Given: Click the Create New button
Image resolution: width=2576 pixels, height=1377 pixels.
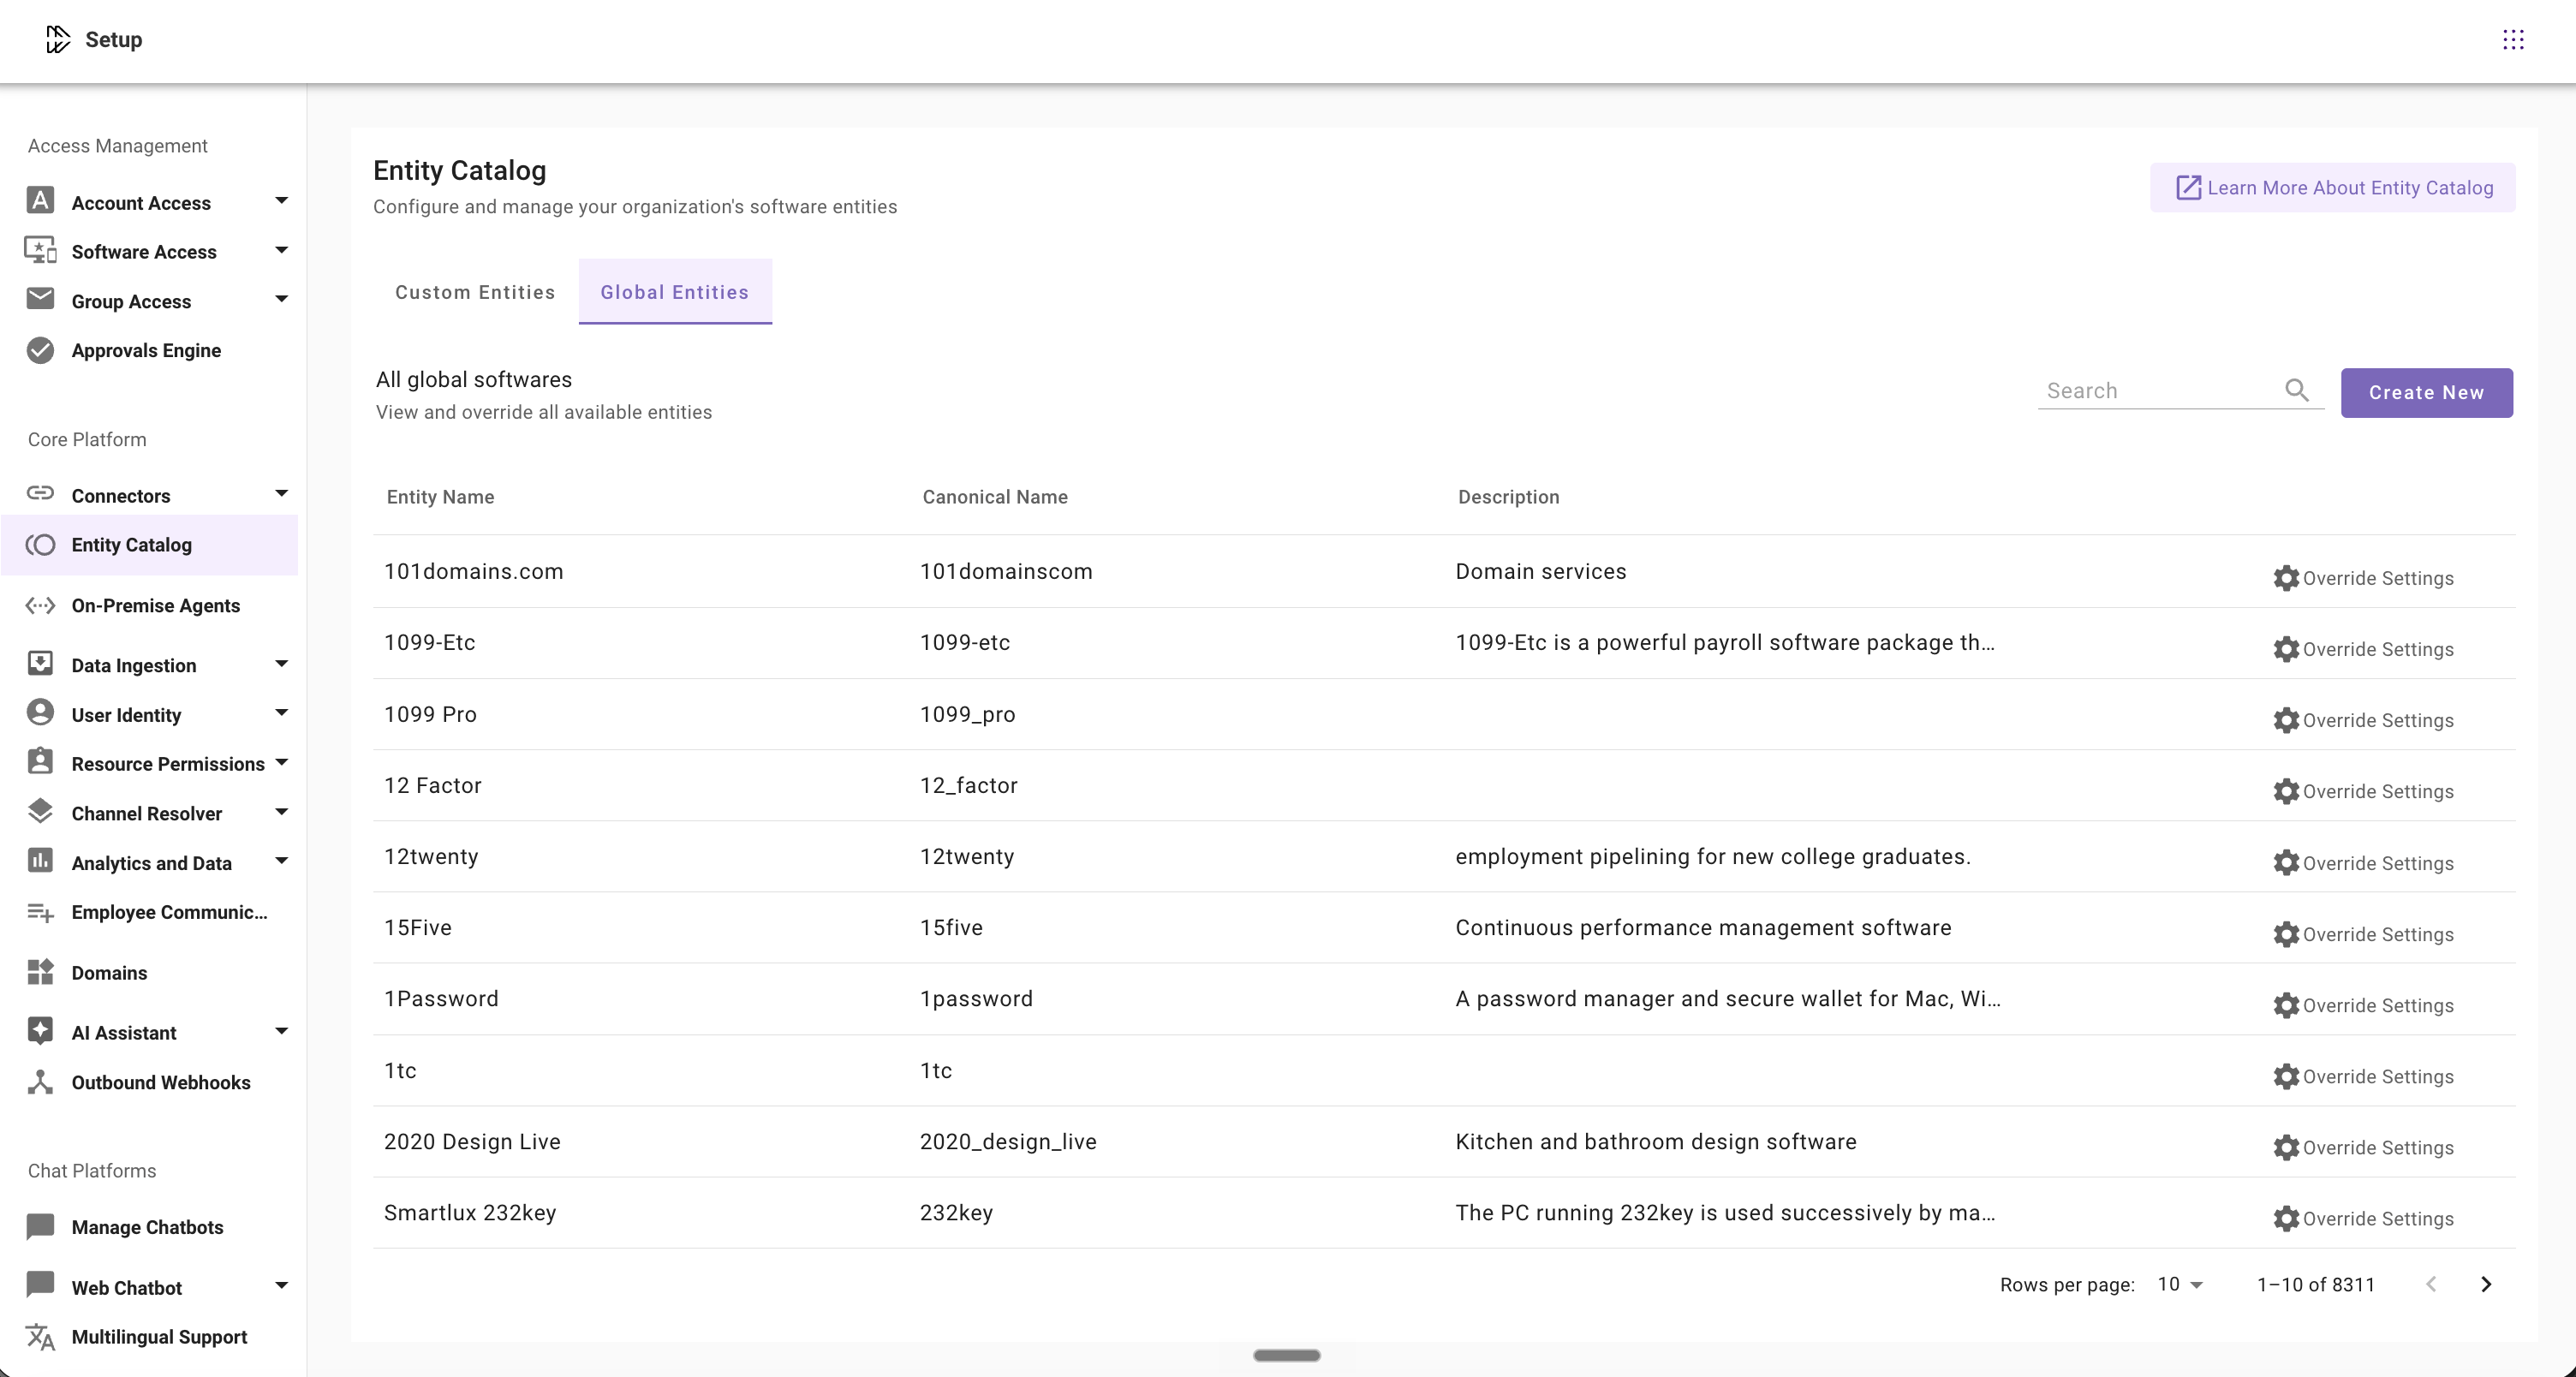Looking at the screenshot, I should [2426, 393].
